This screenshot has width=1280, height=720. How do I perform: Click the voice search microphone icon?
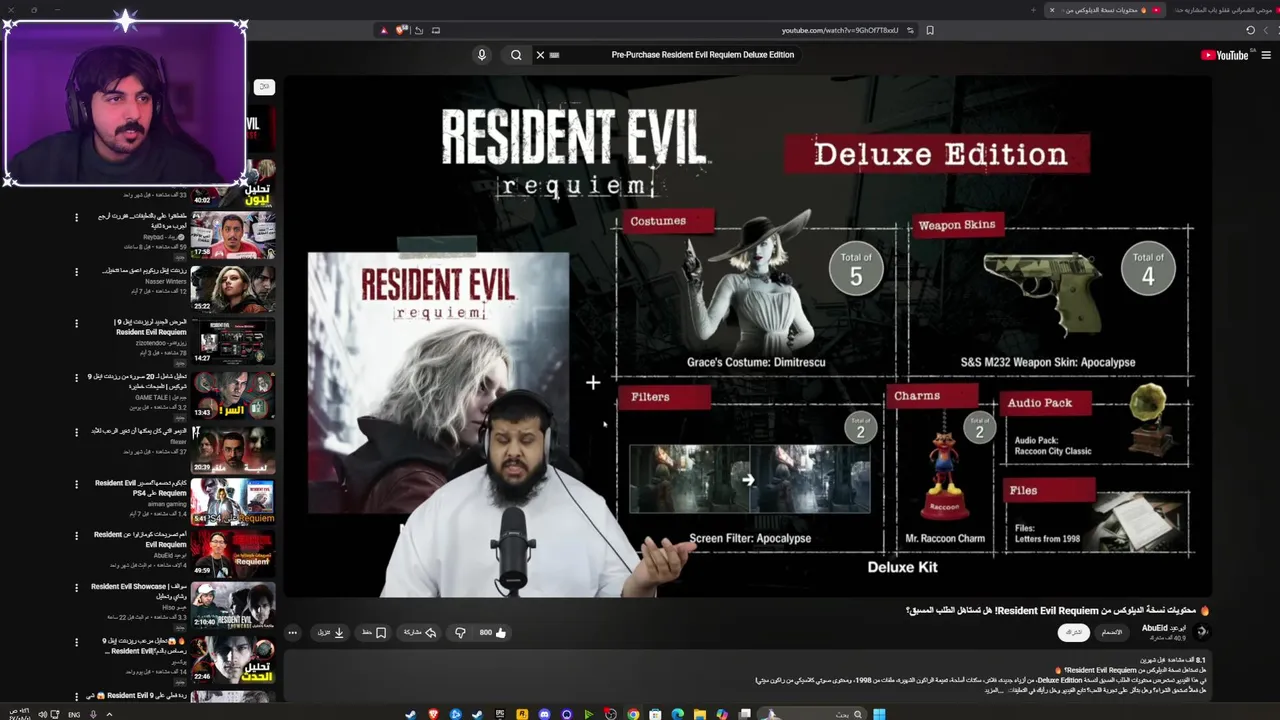(x=481, y=55)
